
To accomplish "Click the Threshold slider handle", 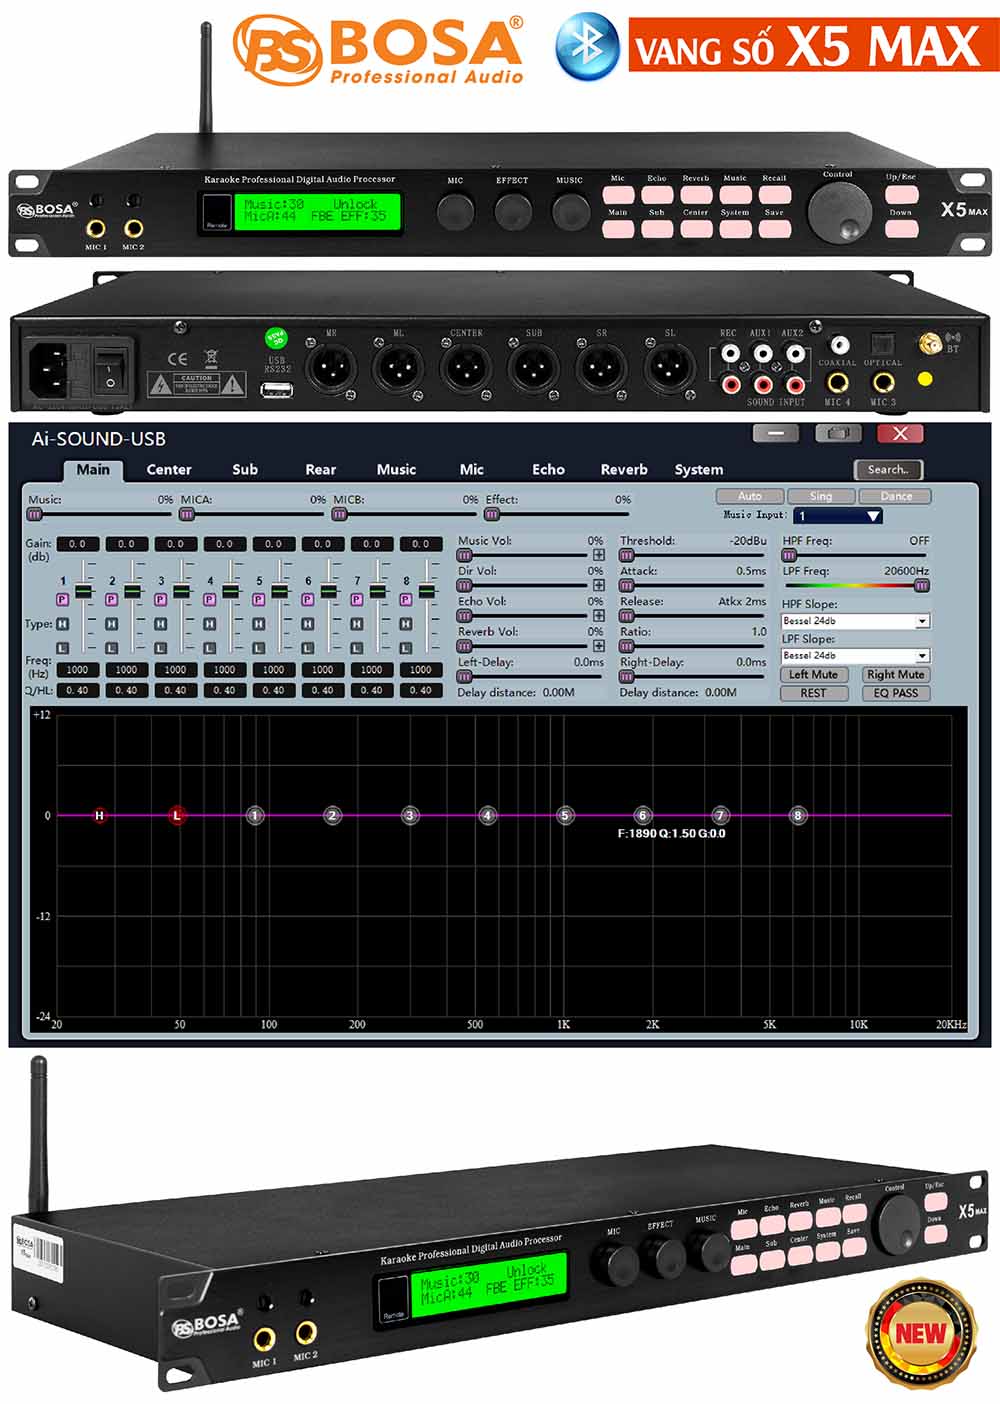I will click(x=627, y=555).
